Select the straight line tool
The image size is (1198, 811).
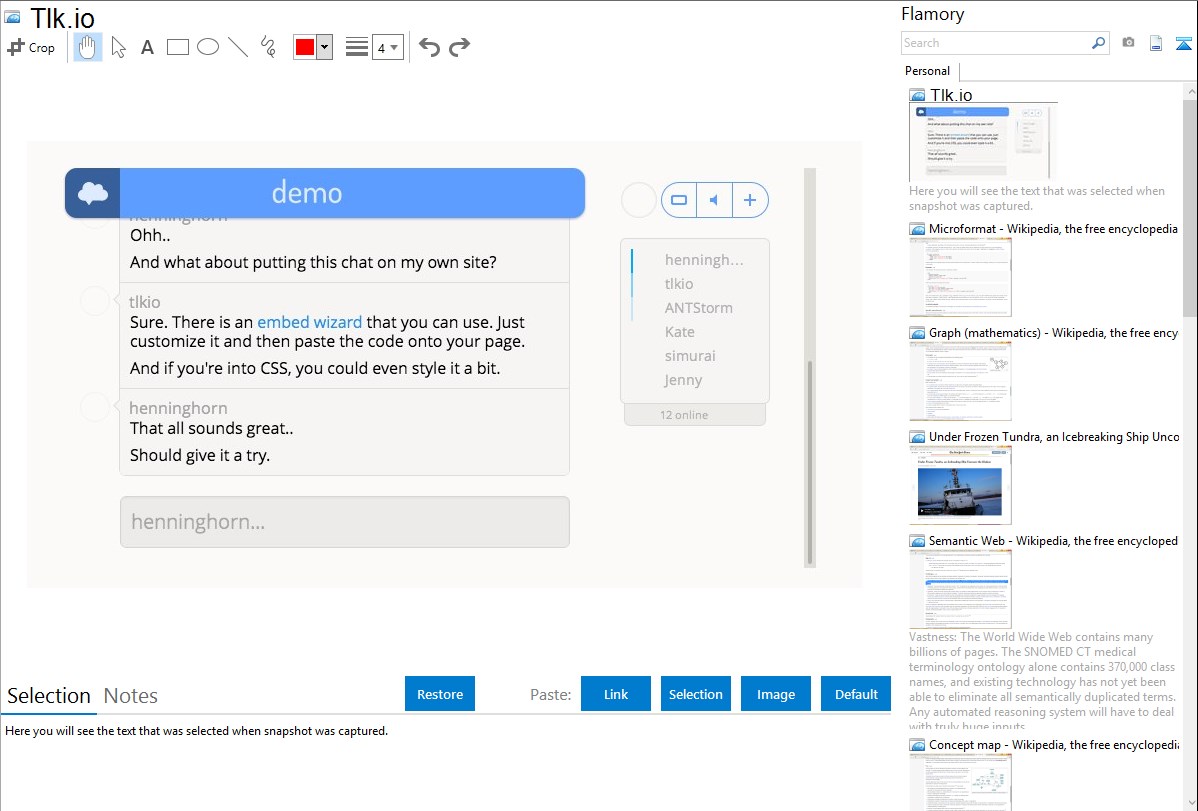pyautogui.click(x=238, y=47)
